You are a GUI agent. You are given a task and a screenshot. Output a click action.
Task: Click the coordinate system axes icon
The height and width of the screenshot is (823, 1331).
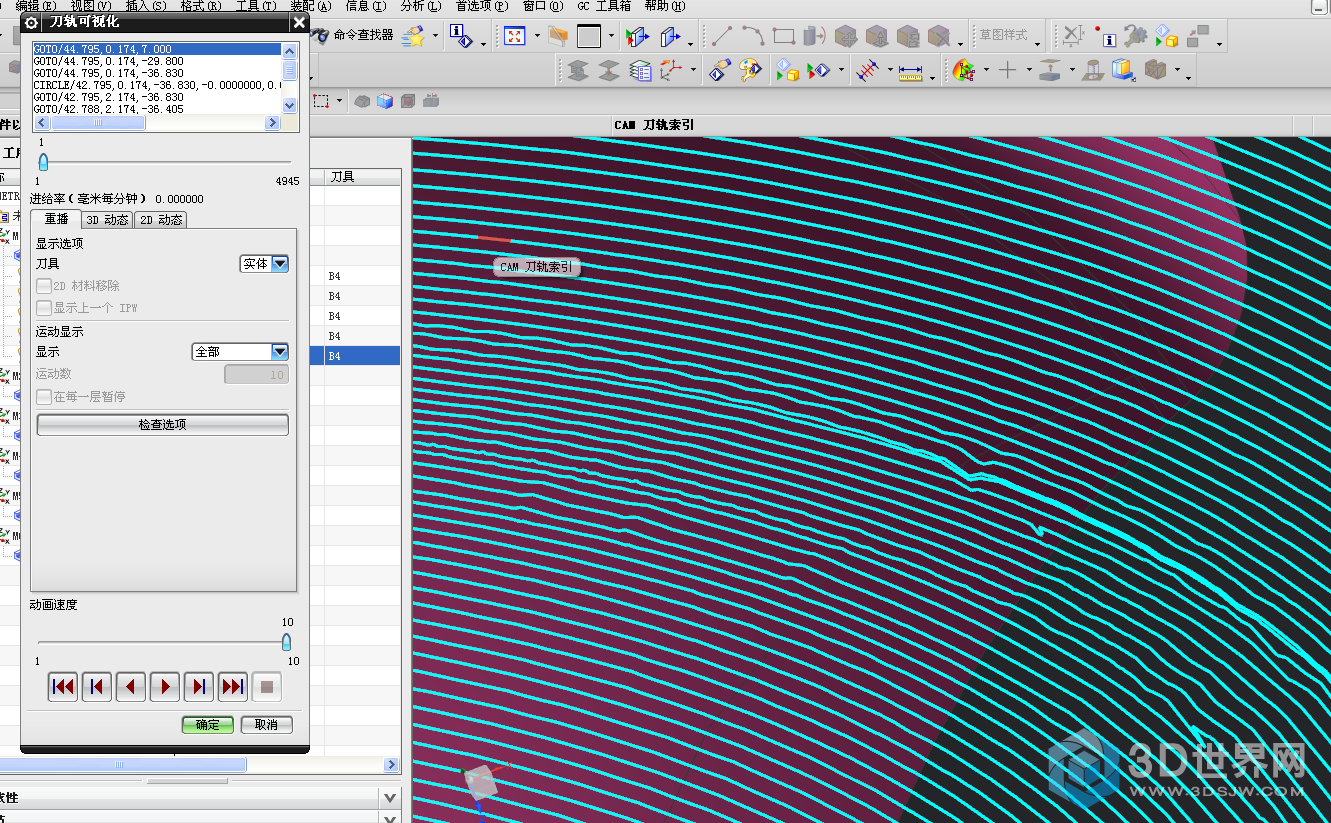670,70
